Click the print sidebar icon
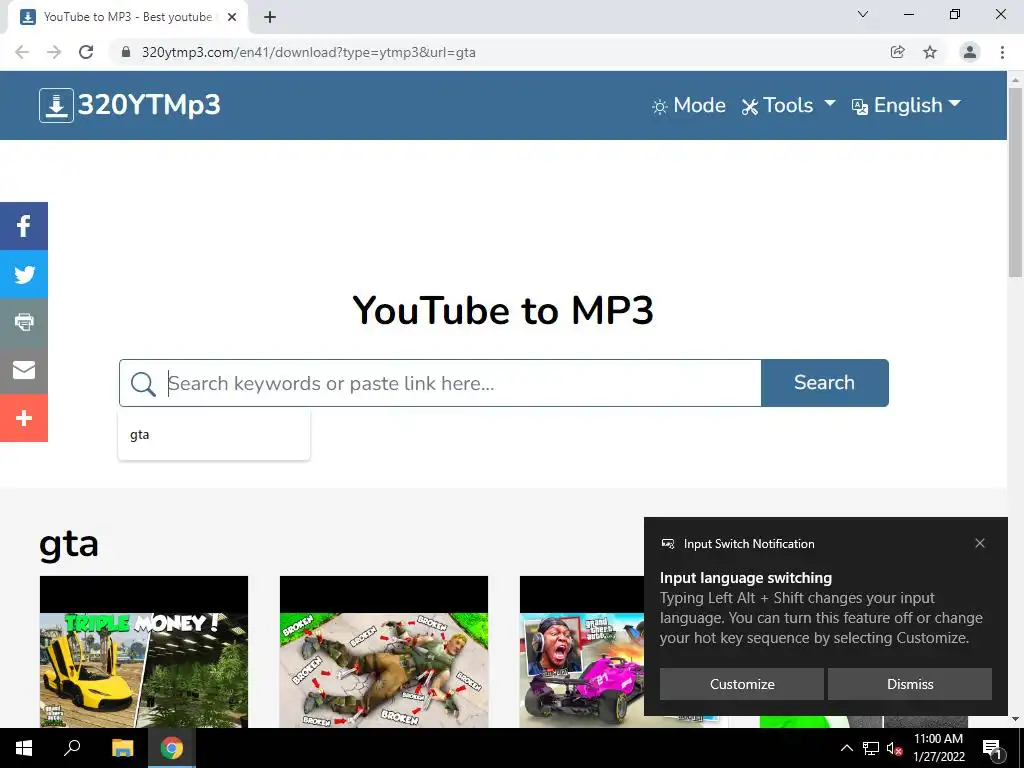Screen dimensions: 1024x768 (24, 322)
